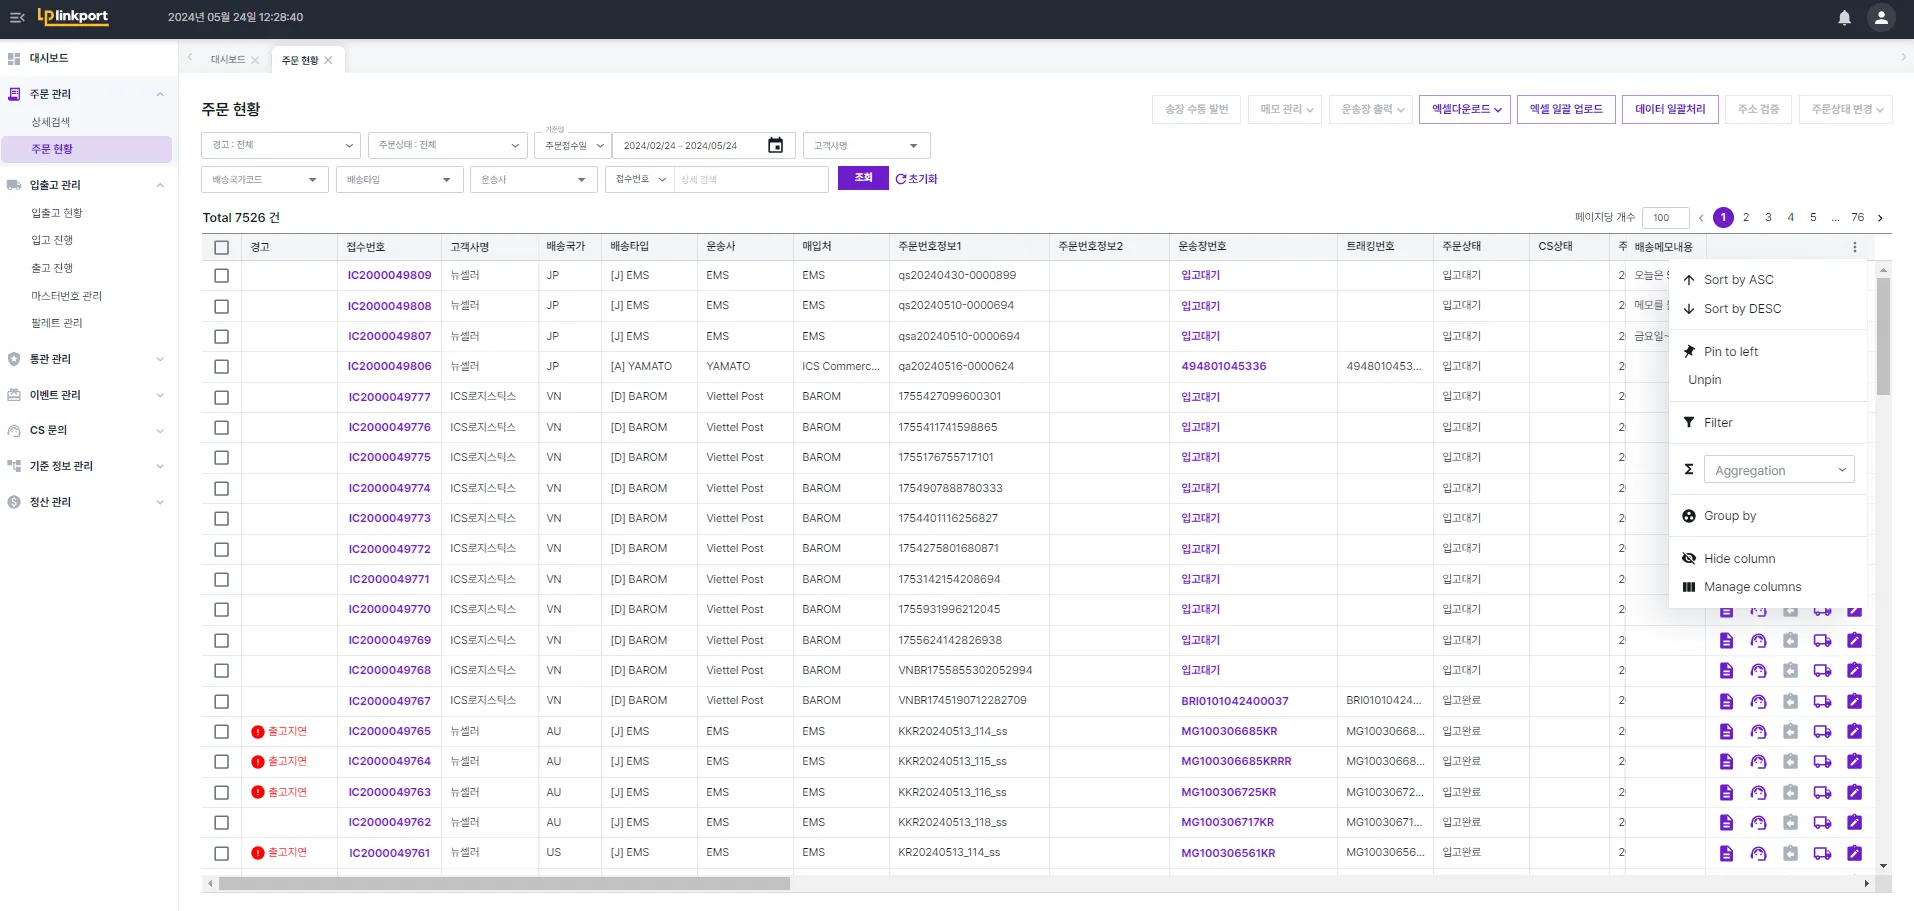Check the box for order IC2000049809
1914x911 pixels.
[222, 276]
